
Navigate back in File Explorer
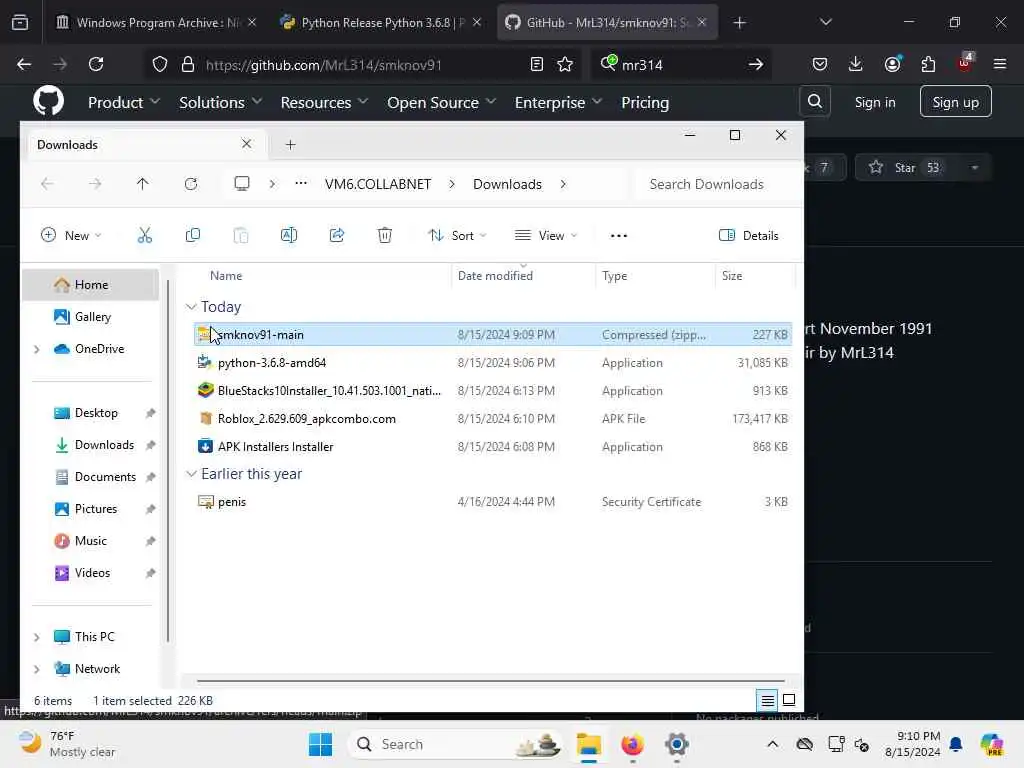tap(47, 184)
